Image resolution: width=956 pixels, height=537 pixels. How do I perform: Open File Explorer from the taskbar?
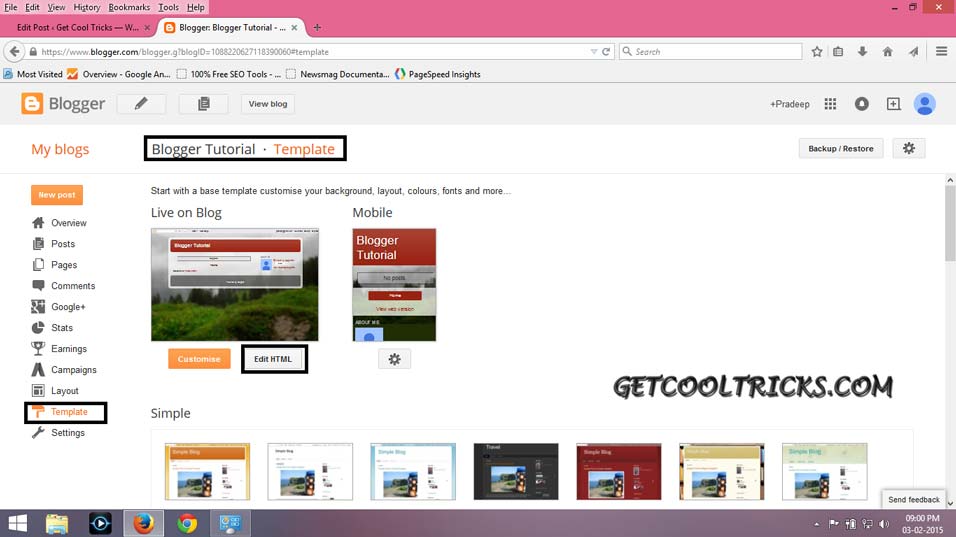(57, 524)
